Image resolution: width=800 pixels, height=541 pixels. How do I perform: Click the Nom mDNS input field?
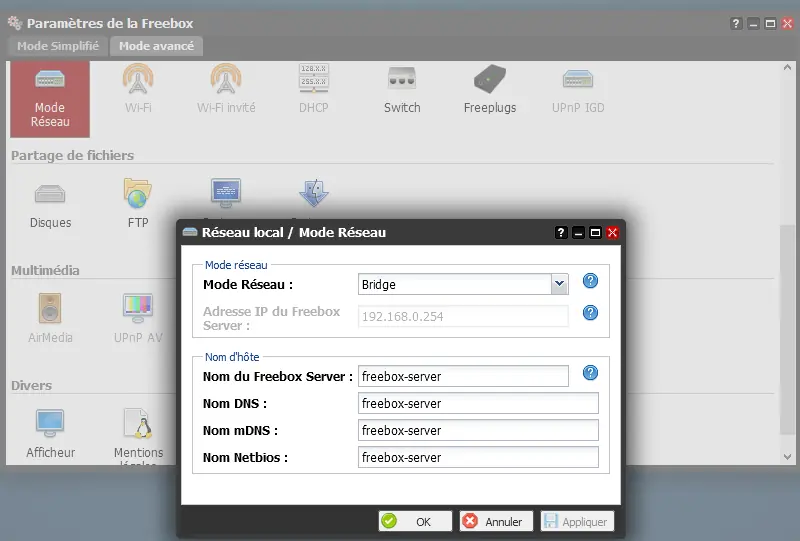click(x=478, y=430)
